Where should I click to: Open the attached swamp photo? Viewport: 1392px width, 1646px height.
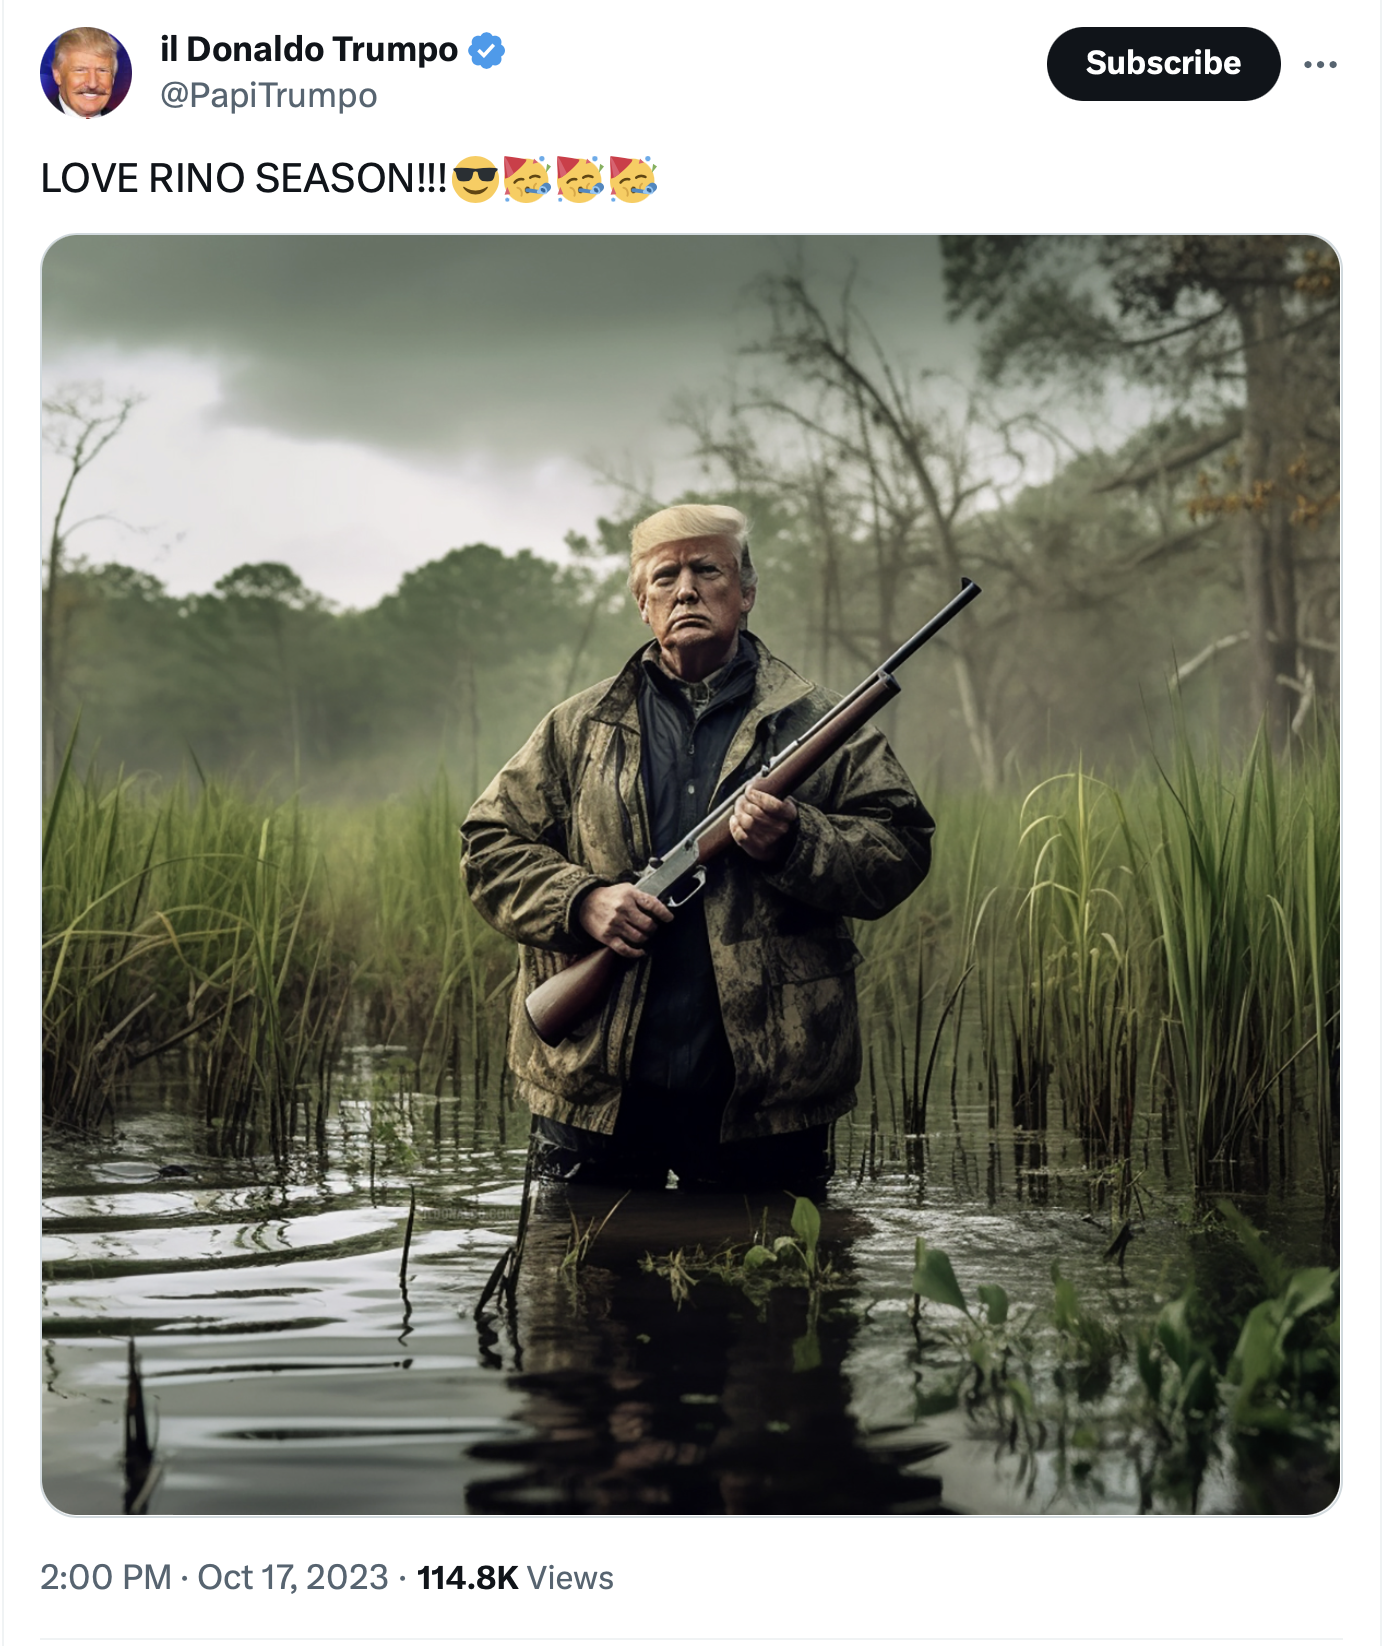pyautogui.click(x=691, y=875)
